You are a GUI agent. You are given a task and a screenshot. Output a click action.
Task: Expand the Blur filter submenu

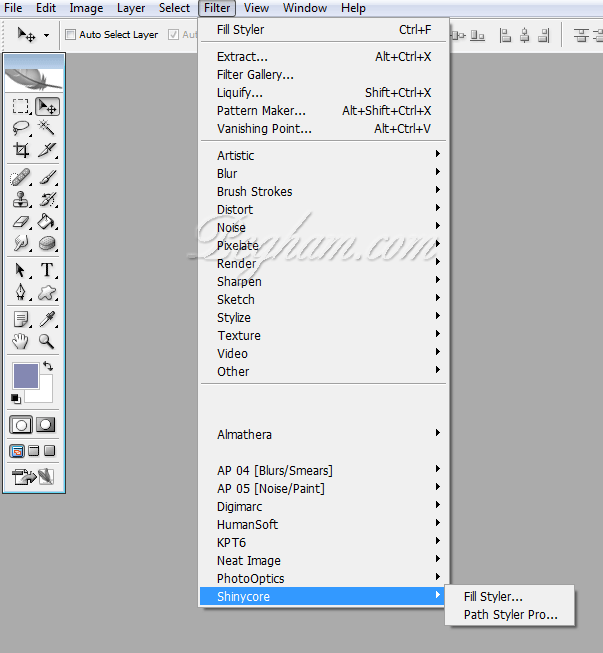323,173
